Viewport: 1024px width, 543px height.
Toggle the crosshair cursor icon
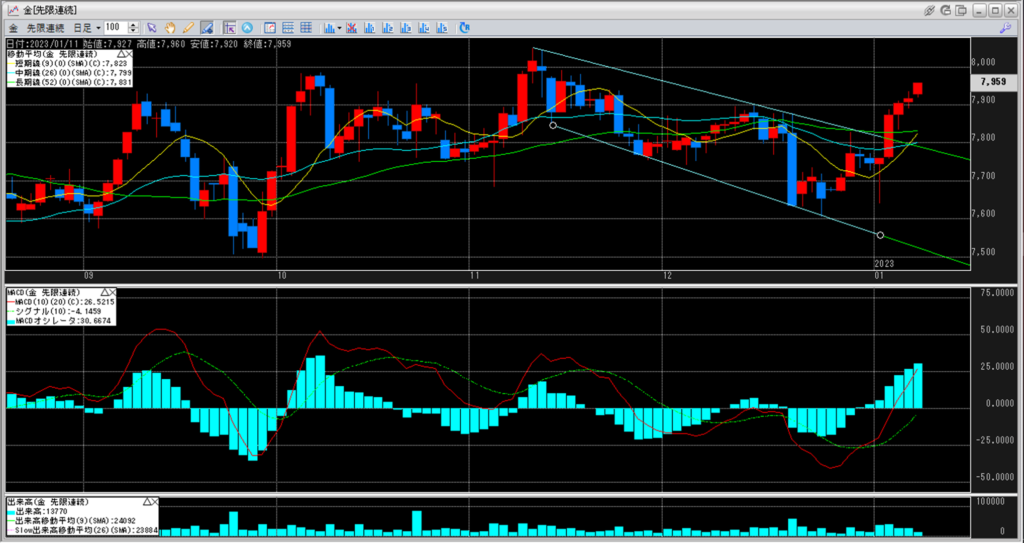click(229, 27)
